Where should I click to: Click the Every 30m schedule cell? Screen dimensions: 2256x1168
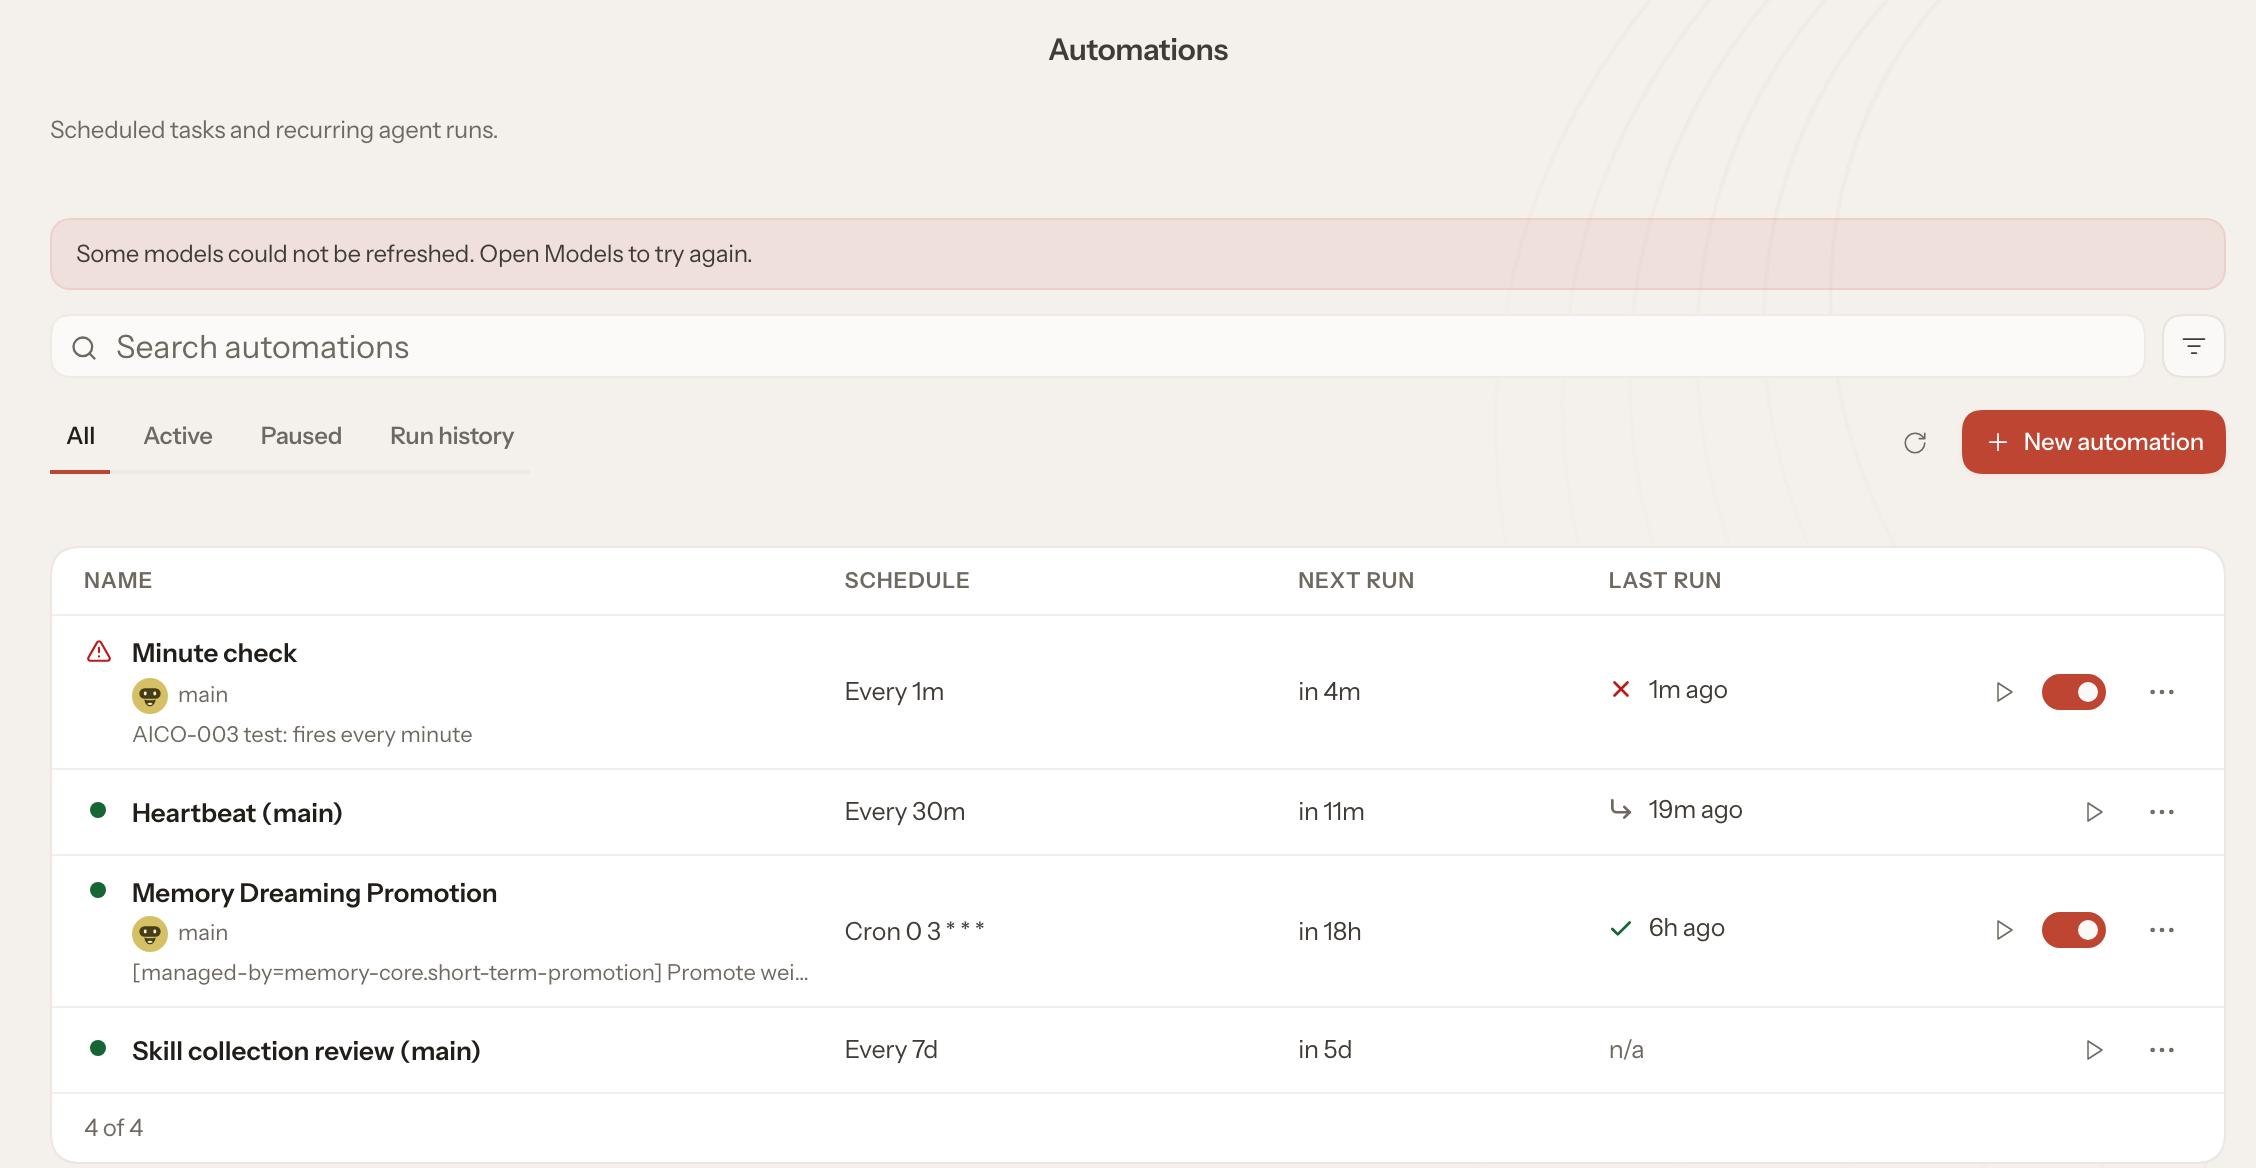[x=905, y=811]
